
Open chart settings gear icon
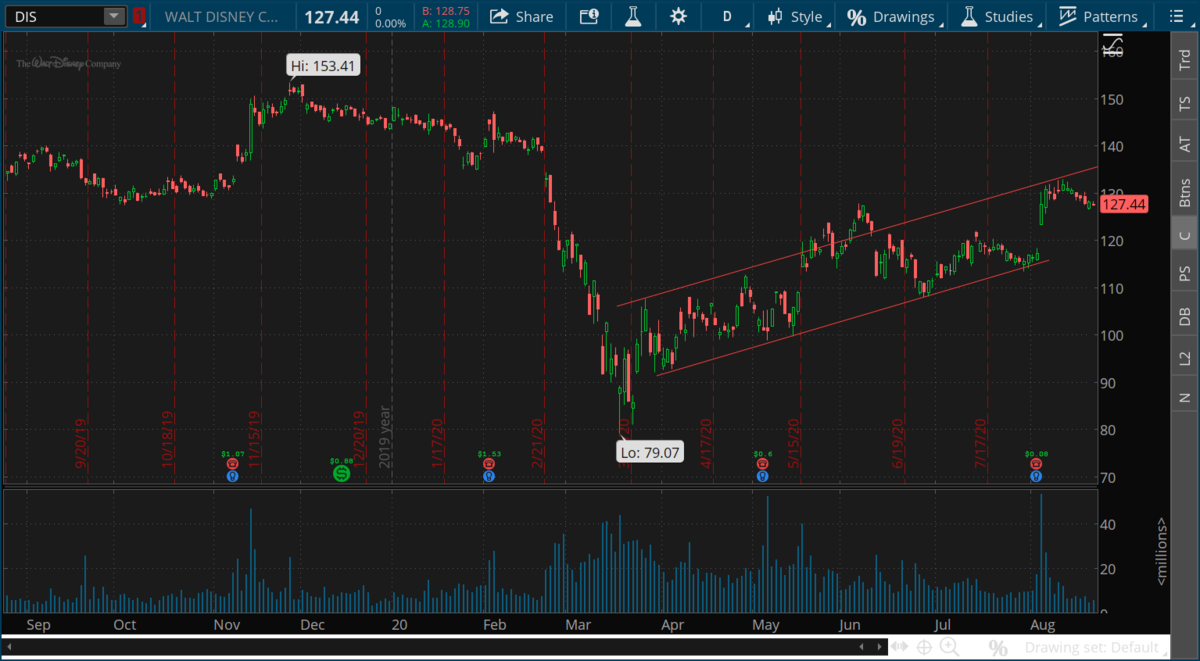pos(679,16)
